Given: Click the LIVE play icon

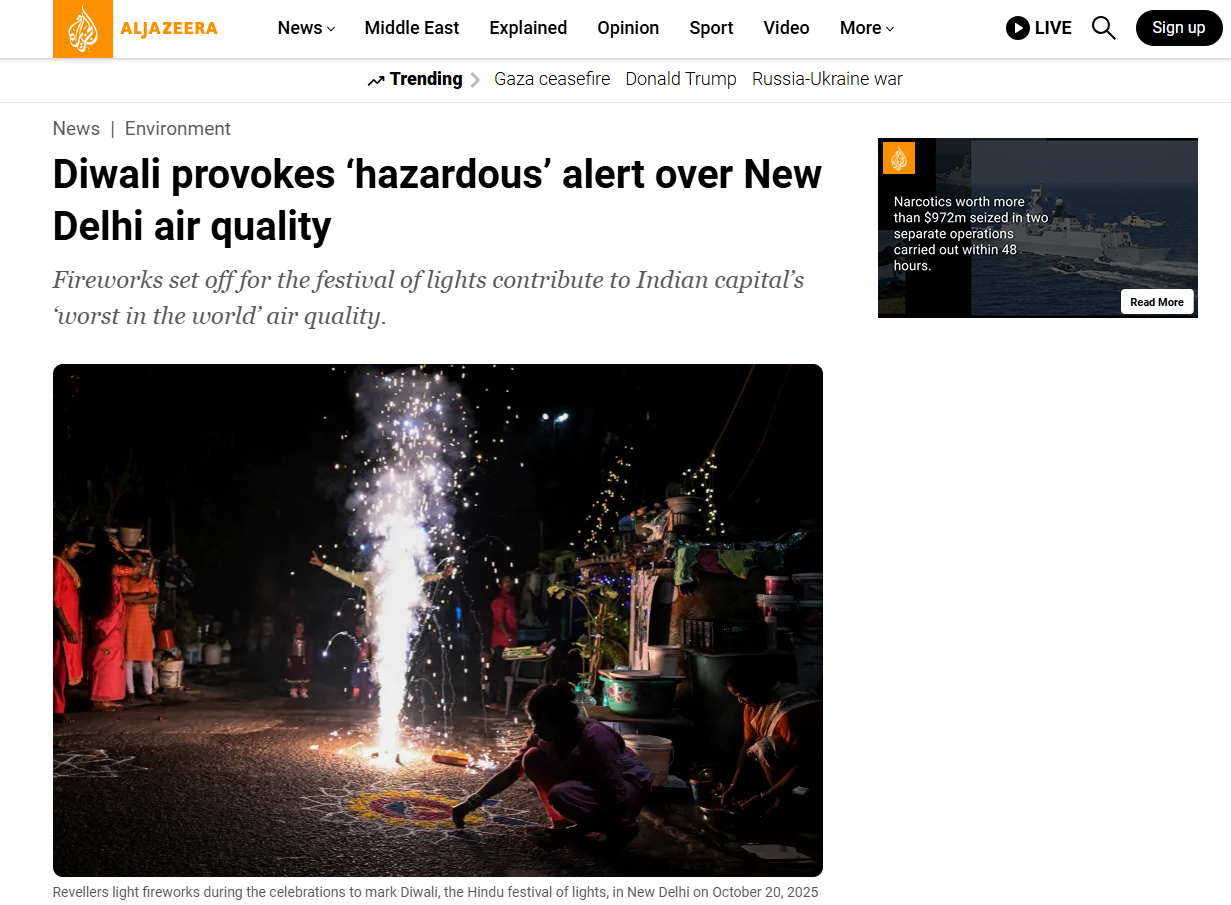Looking at the screenshot, I should (x=1018, y=28).
